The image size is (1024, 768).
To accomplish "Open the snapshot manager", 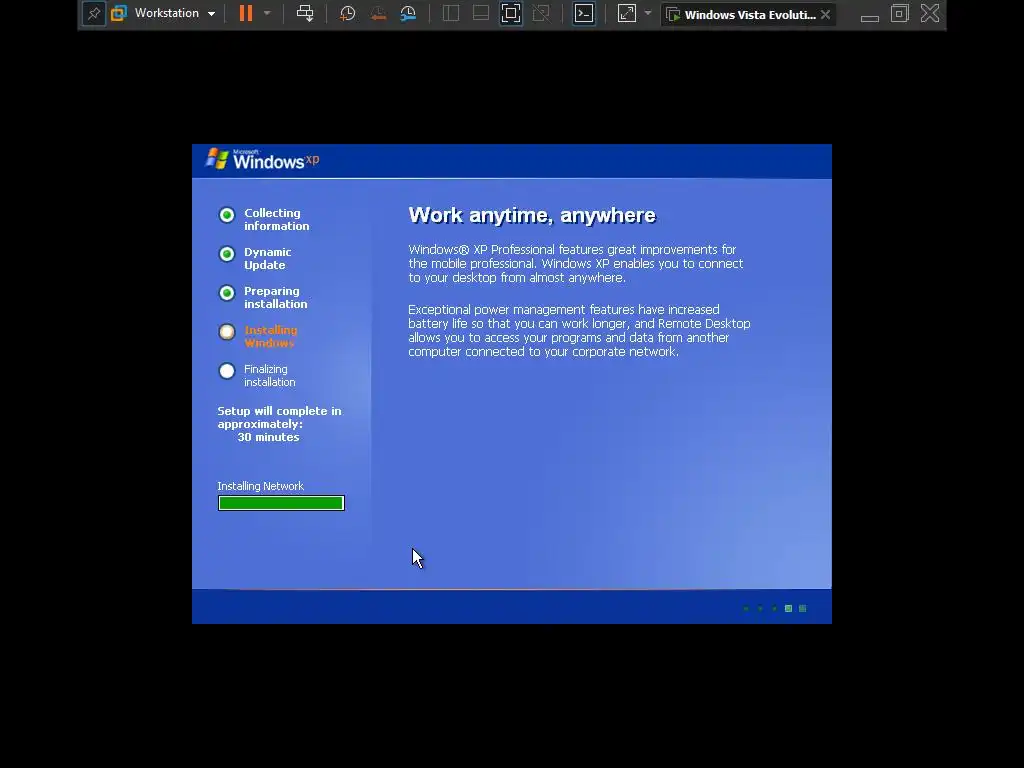I will click(x=408, y=13).
